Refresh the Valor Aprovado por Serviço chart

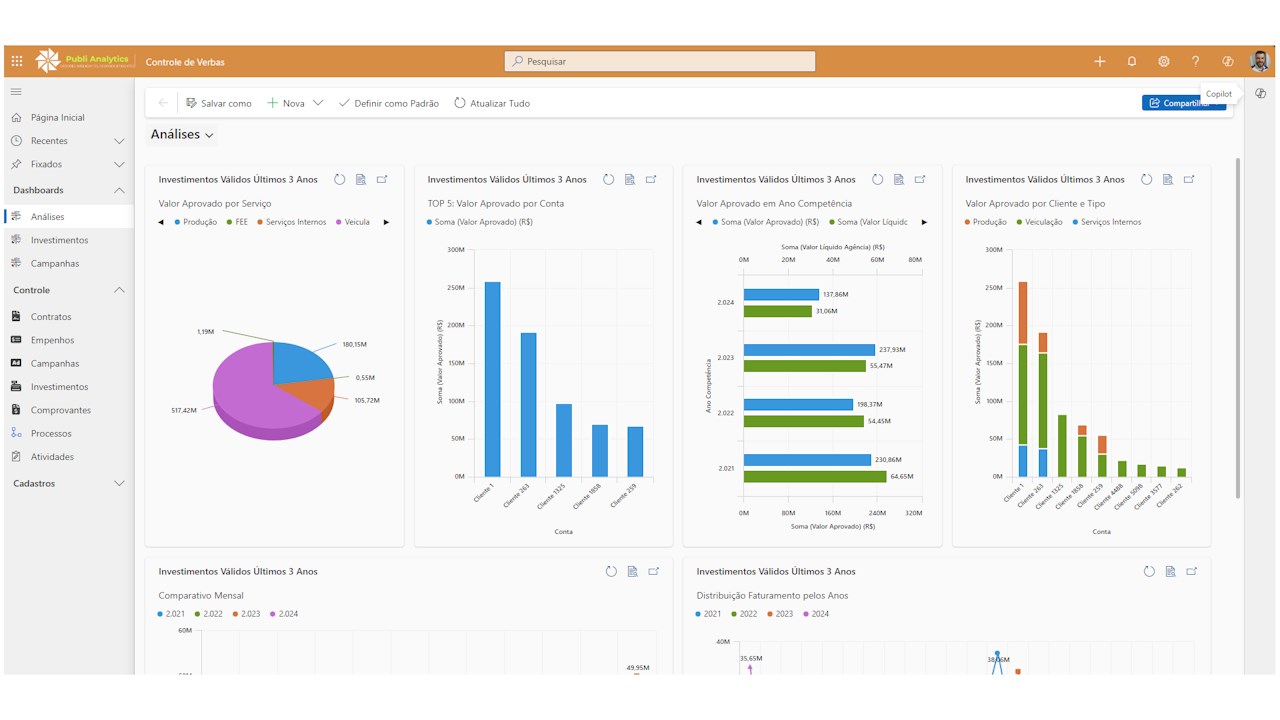(340, 180)
